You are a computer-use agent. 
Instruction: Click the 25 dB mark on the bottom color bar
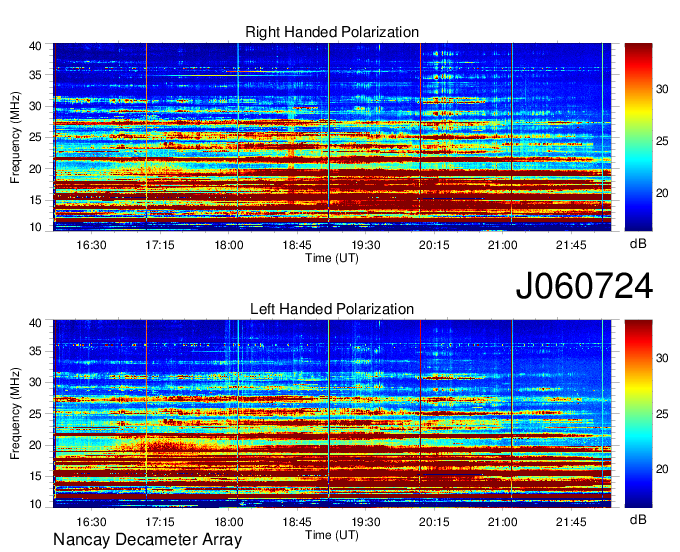click(x=662, y=414)
